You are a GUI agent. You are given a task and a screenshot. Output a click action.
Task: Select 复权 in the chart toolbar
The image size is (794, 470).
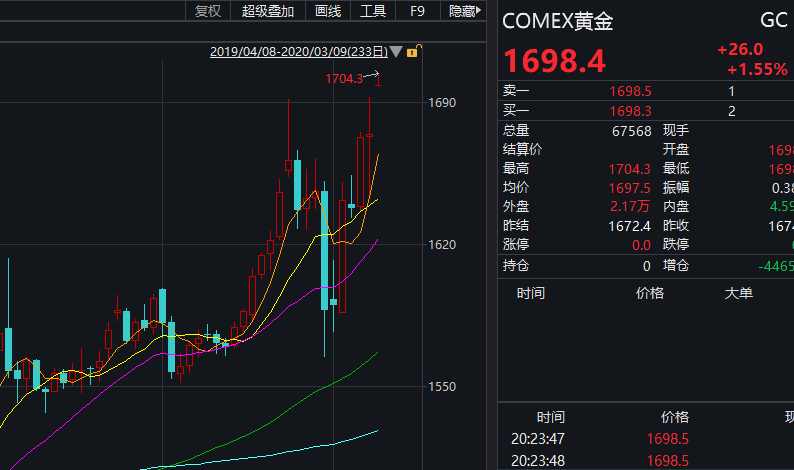point(208,11)
